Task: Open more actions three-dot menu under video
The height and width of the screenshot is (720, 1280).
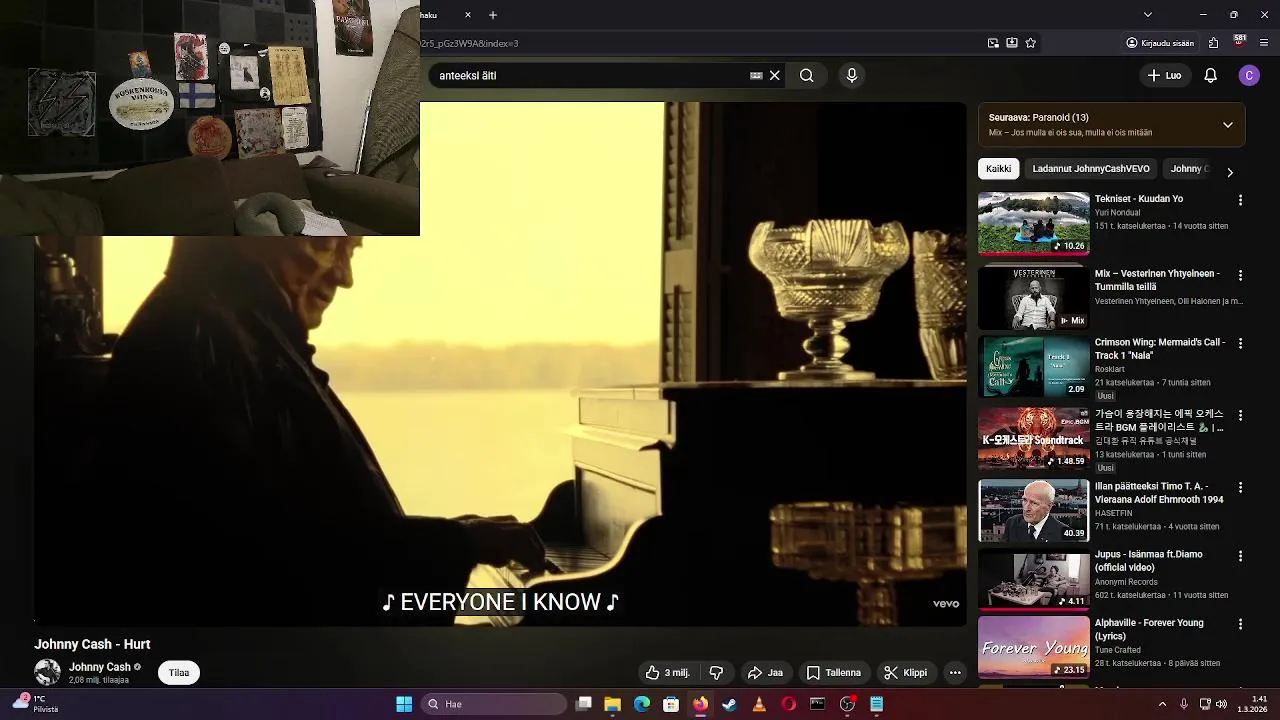Action: pos(955,673)
